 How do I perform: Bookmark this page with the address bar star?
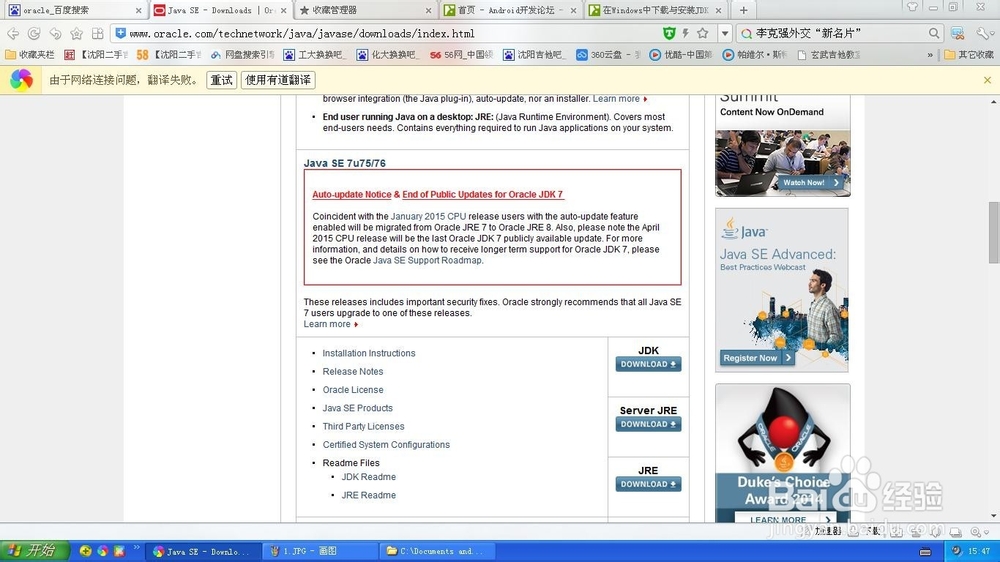pos(703,33)
